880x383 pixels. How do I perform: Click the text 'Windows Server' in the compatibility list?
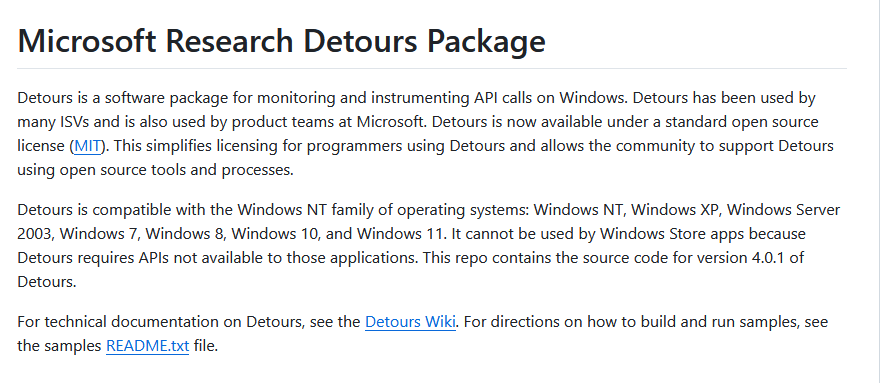783,209
